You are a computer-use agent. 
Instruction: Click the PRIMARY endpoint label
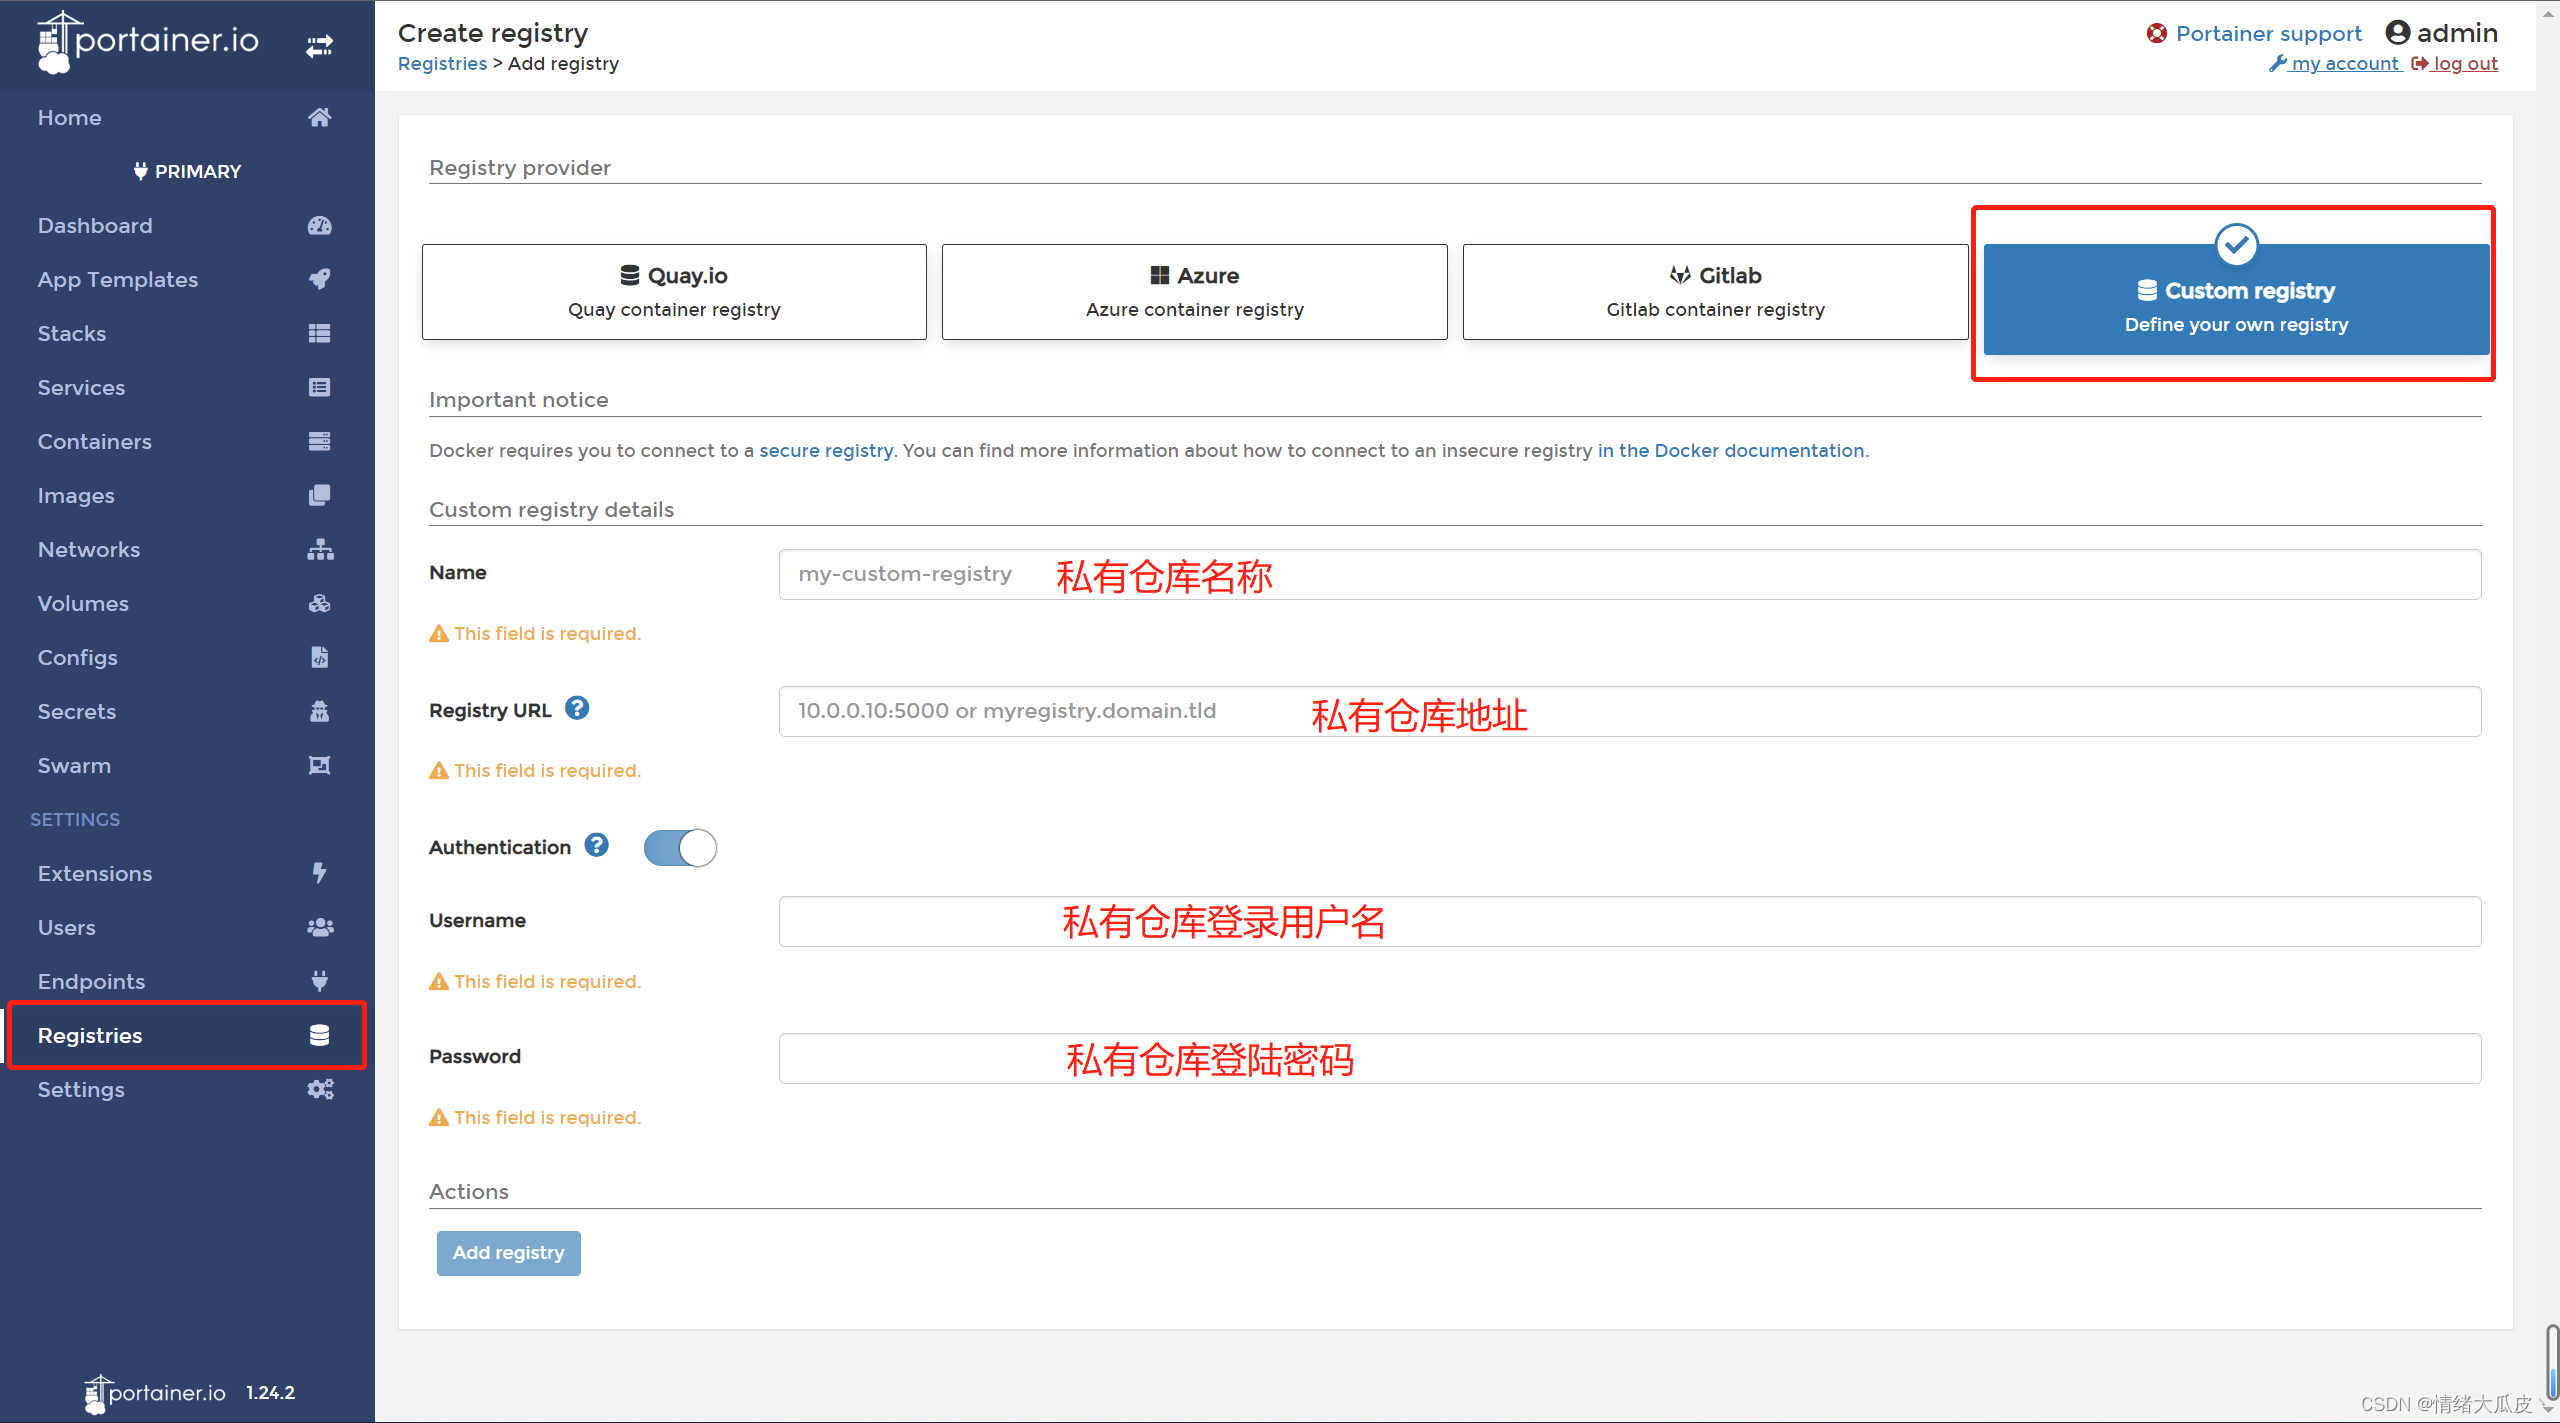click(x=187, y=171)
